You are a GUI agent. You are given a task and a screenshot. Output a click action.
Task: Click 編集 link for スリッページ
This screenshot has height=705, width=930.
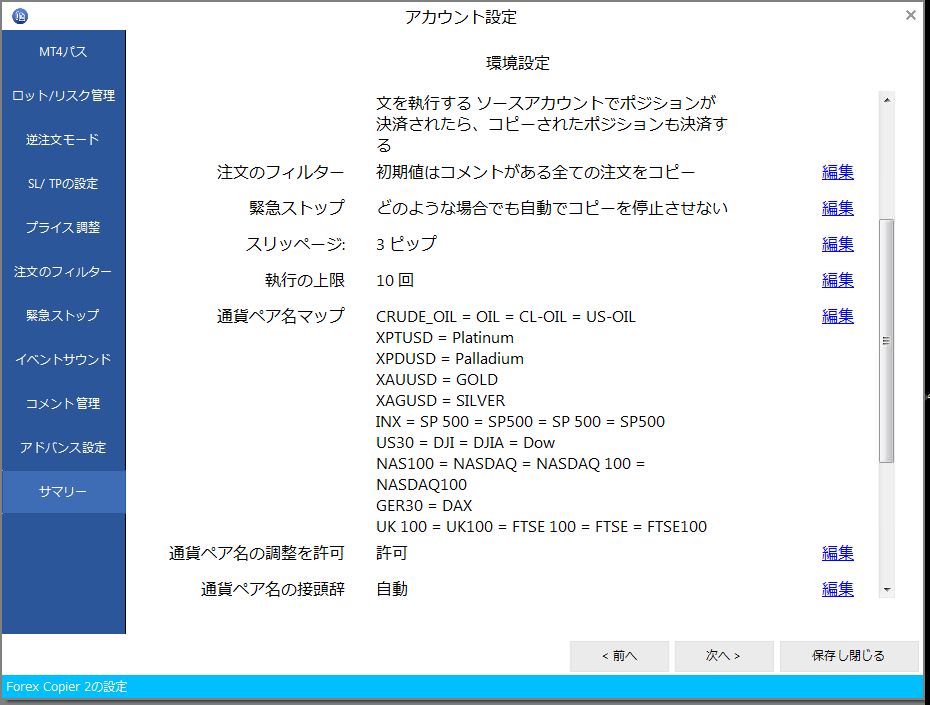pyautogui.click(x=837, y=244)
